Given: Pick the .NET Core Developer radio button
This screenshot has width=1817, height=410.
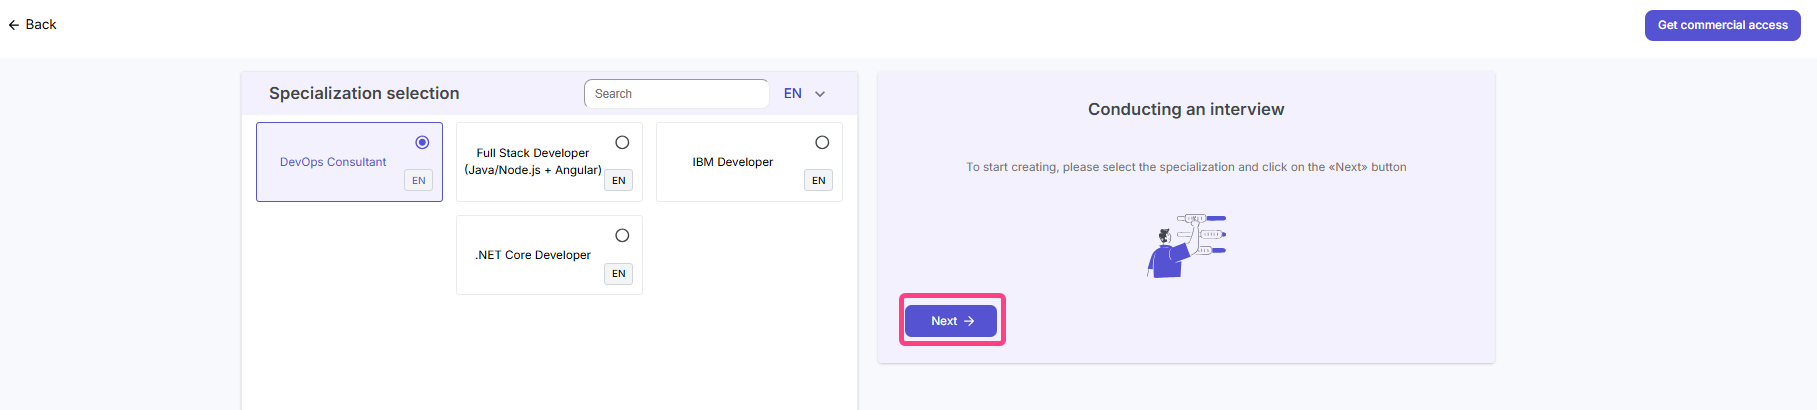Looking at the screenshot, I should click(x=622, y=236).
